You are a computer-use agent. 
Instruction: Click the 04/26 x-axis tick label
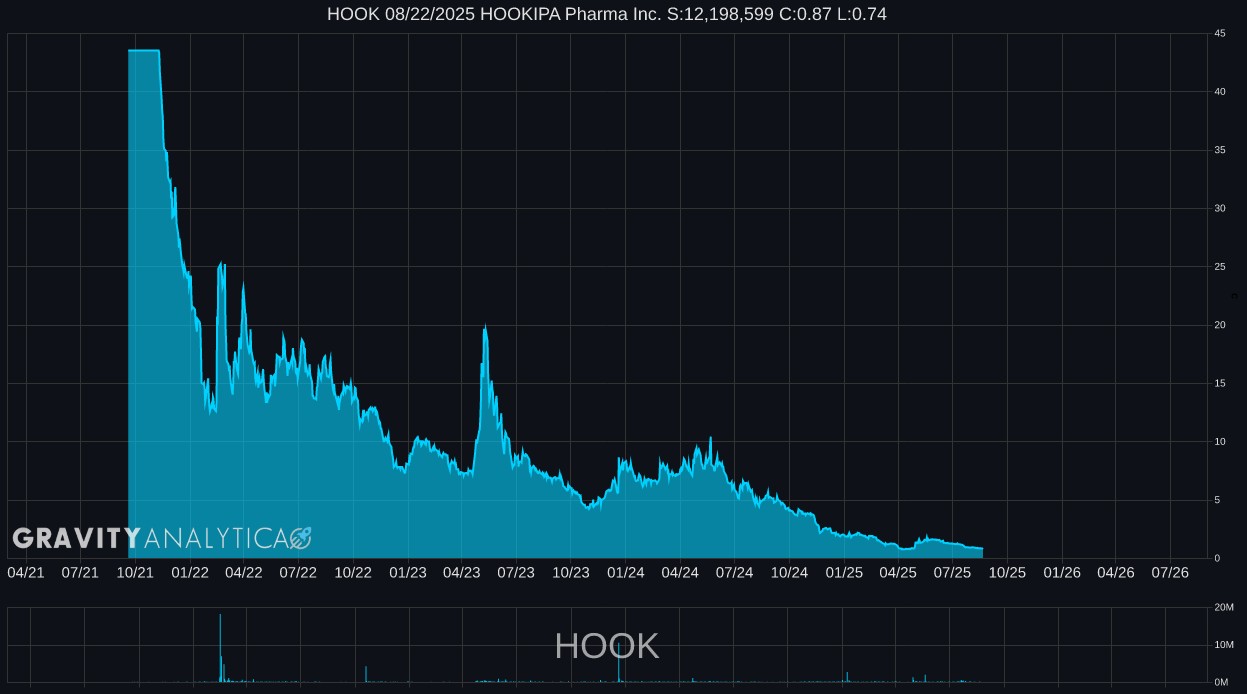1116,572
